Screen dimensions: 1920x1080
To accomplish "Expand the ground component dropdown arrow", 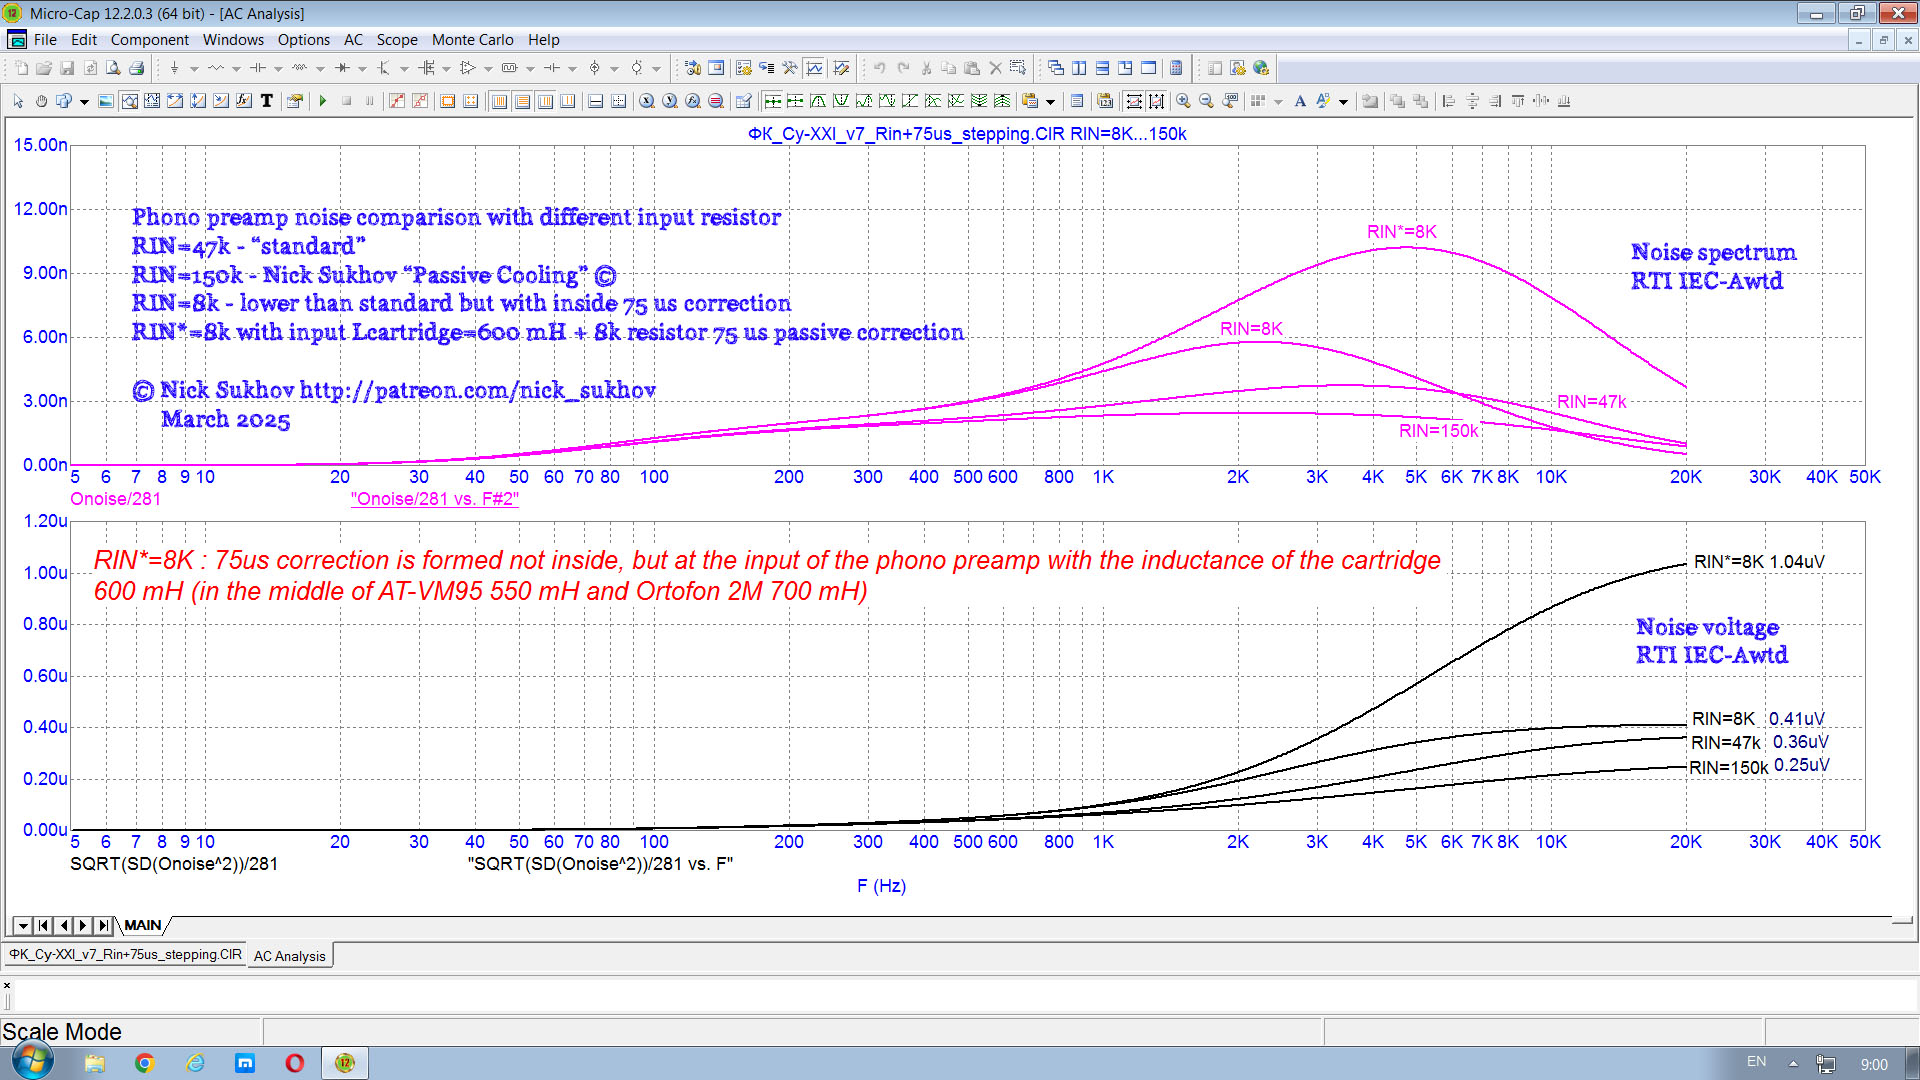I will click(x=194, y=69).
